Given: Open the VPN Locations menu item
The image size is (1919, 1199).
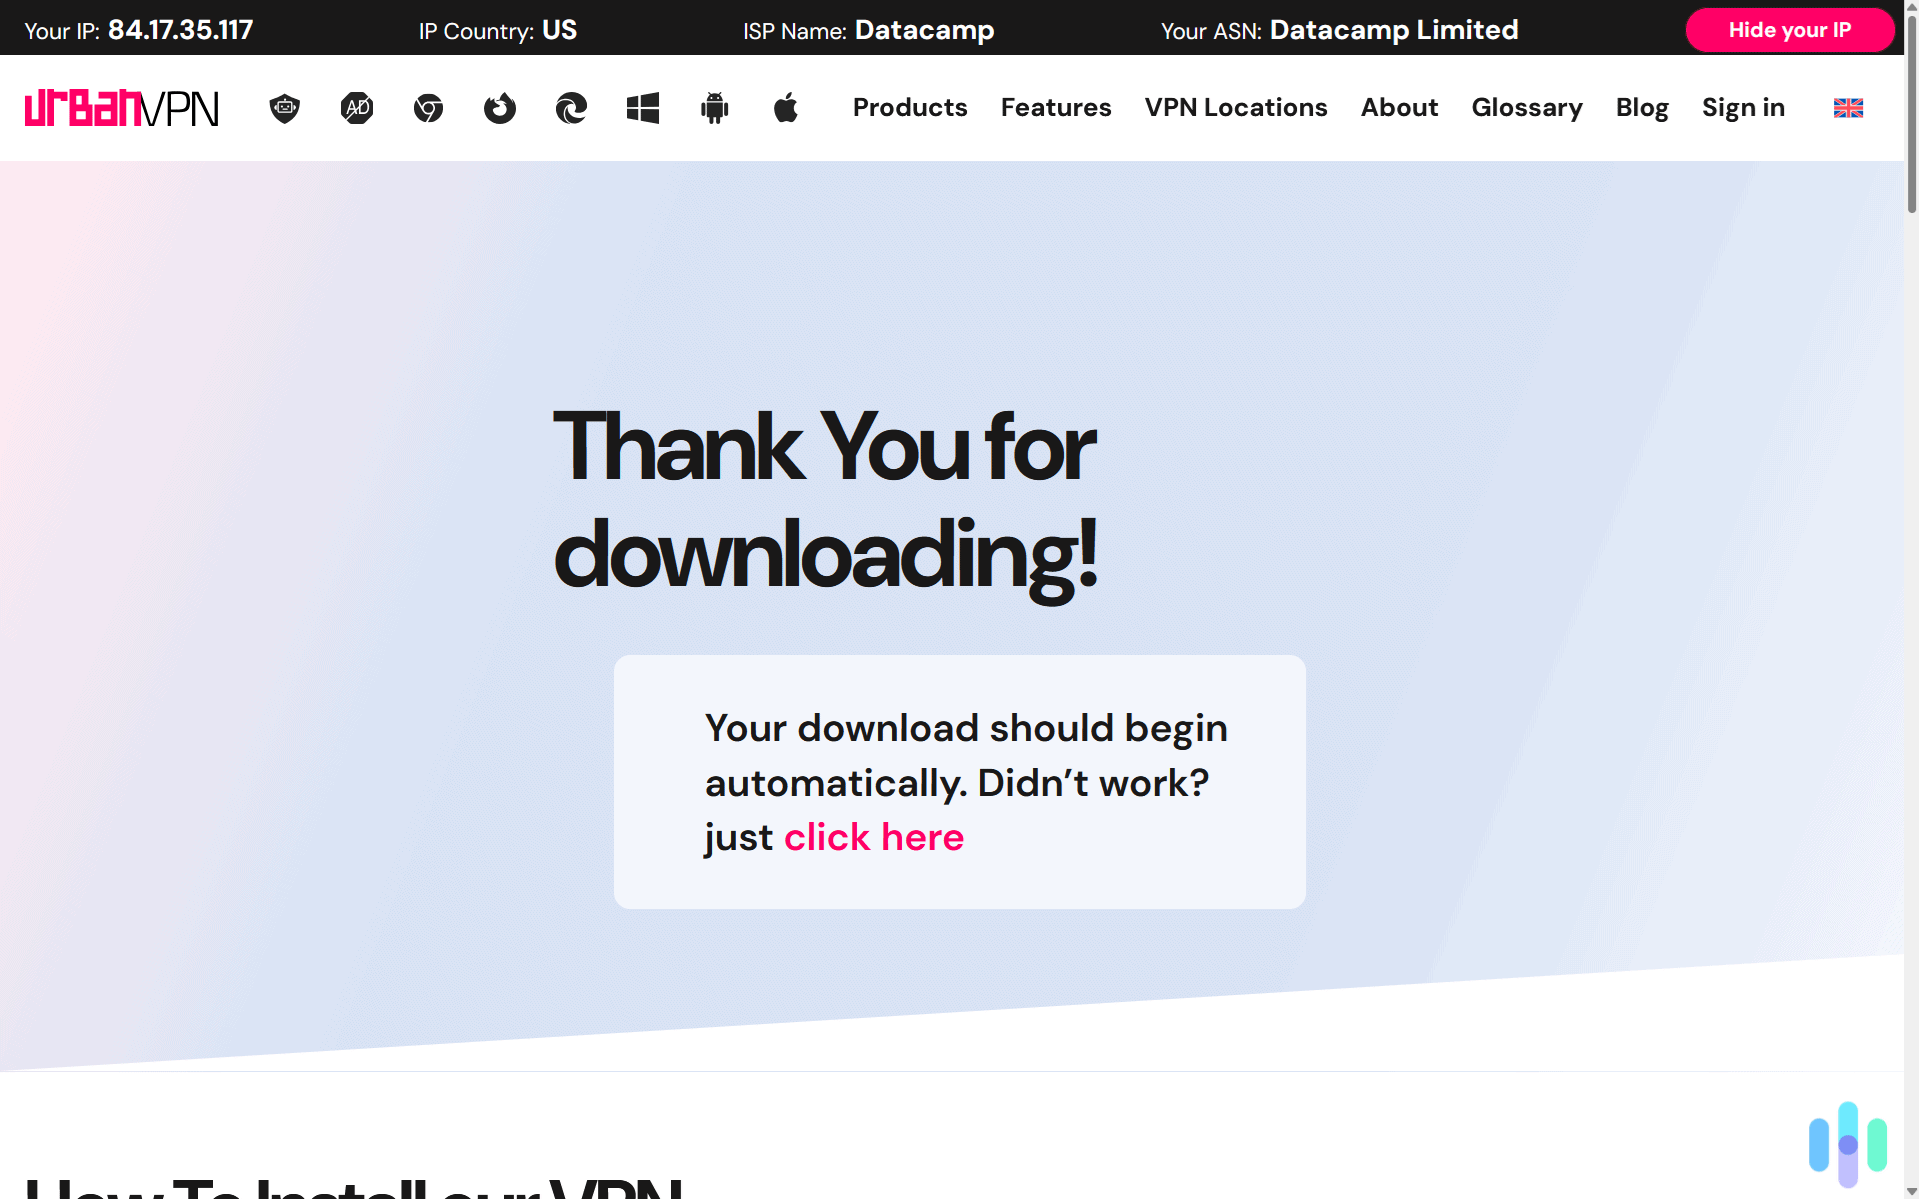Looking at the screenshot, I should 1235,108.
